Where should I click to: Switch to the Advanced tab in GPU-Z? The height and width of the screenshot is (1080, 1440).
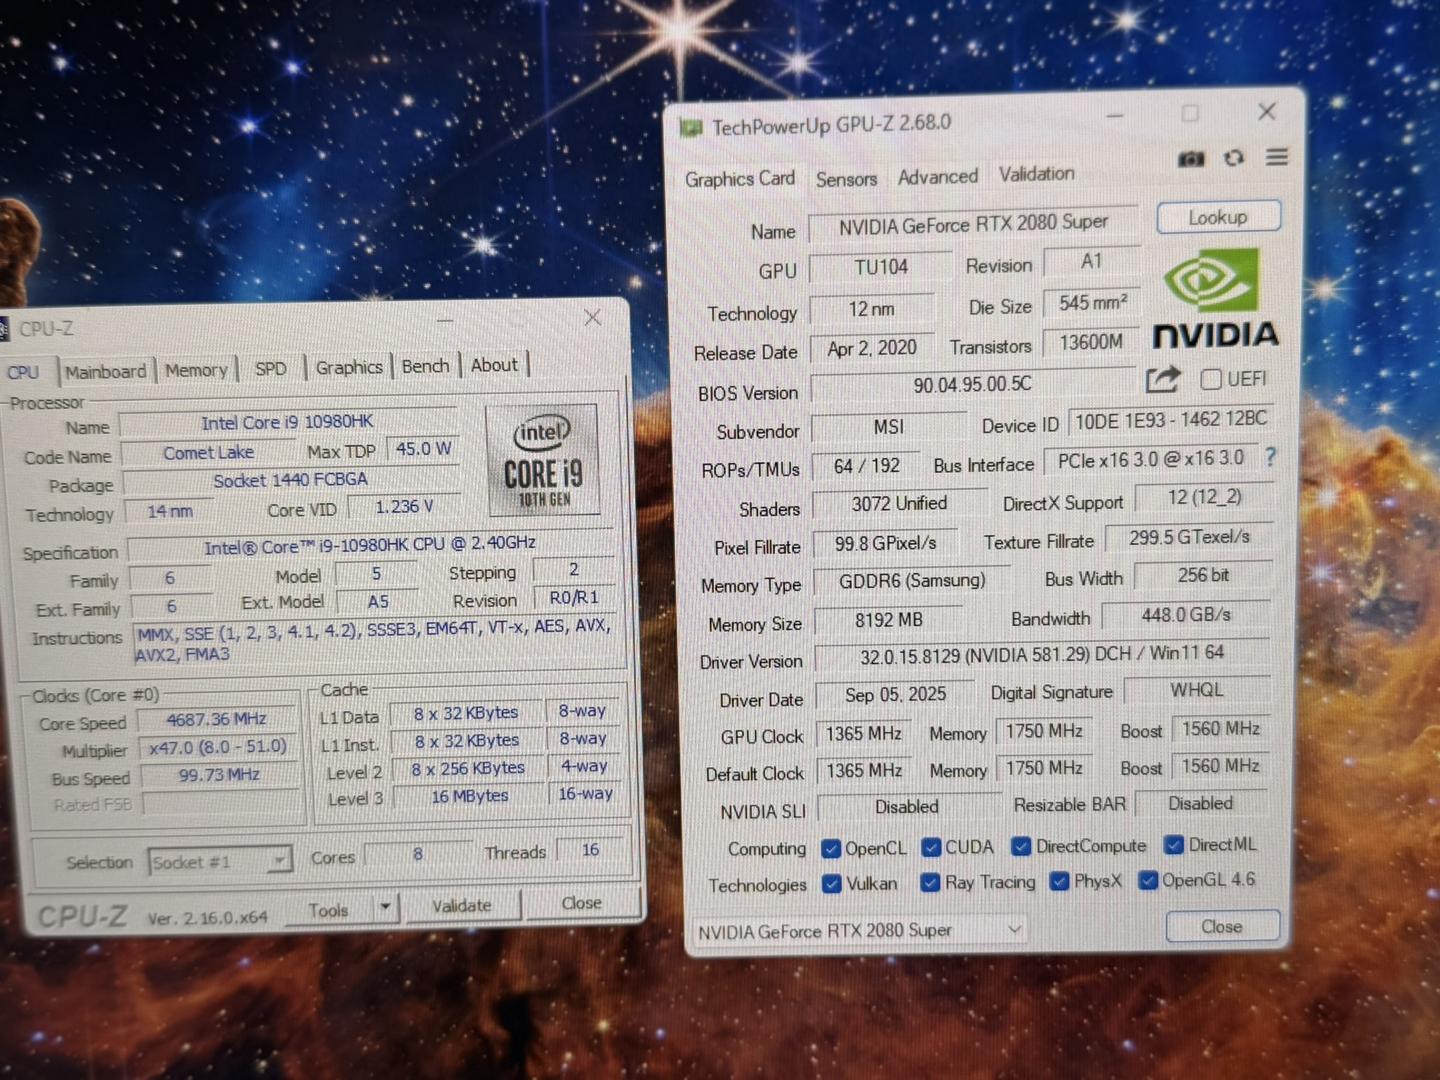point(938,177)
